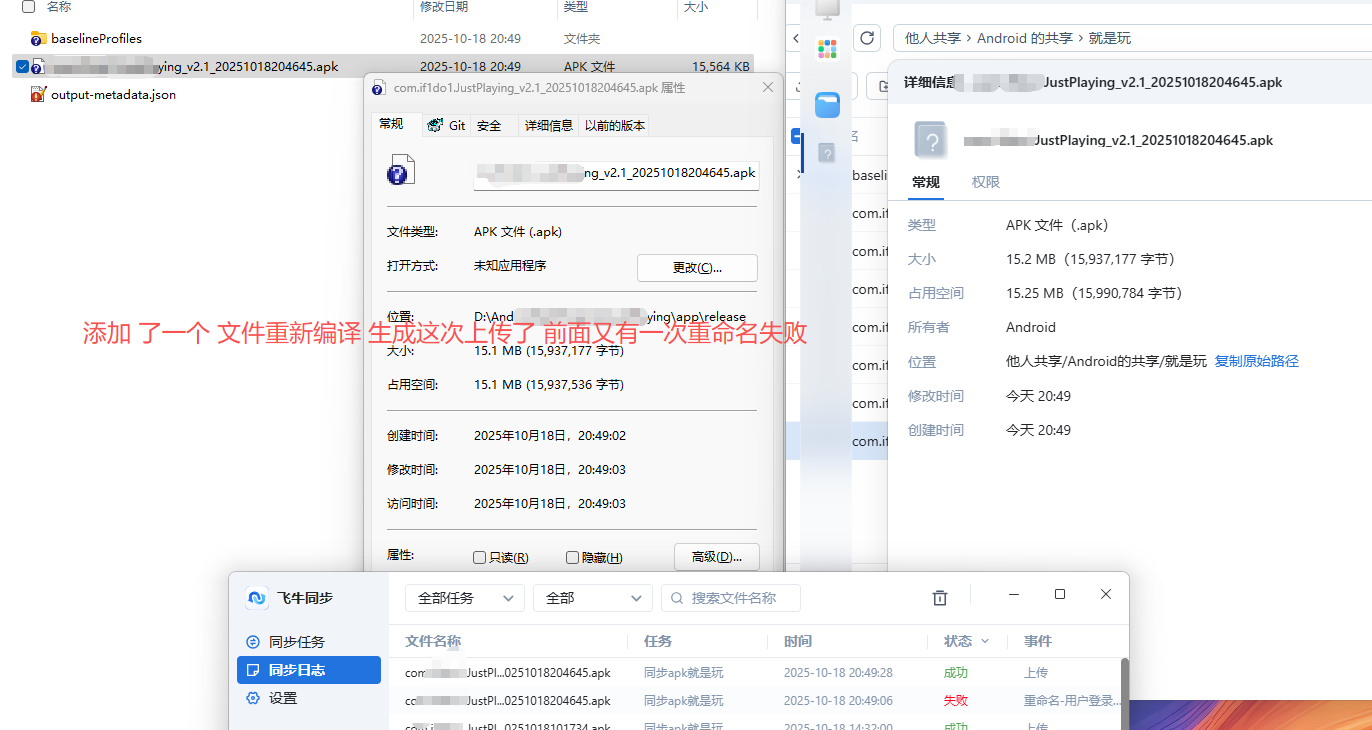1372x730 pixels.
Task: Close the APK properties dialog
Action: coord(768,88)
